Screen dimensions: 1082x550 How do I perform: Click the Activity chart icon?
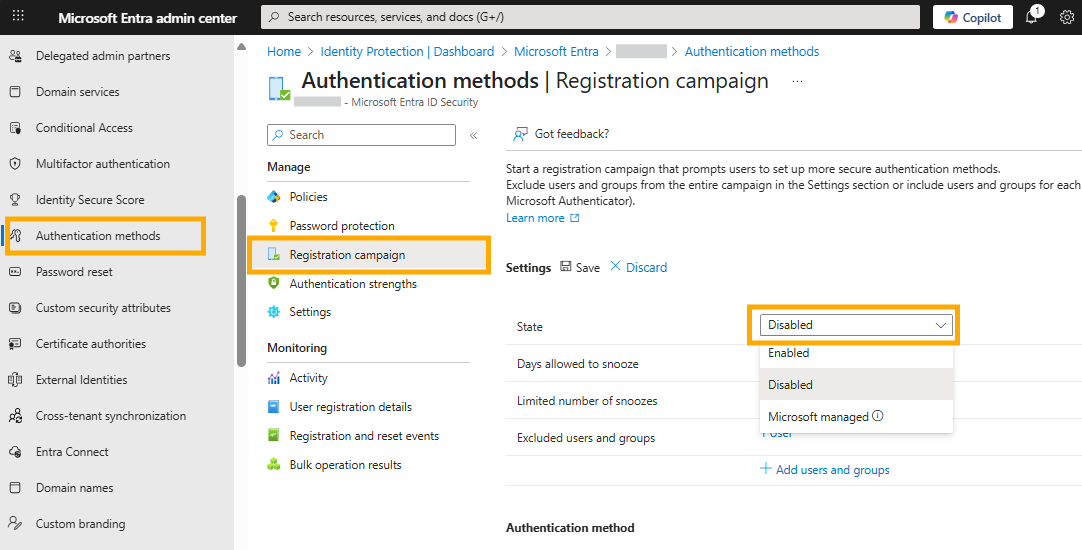(x=274, y=378)
